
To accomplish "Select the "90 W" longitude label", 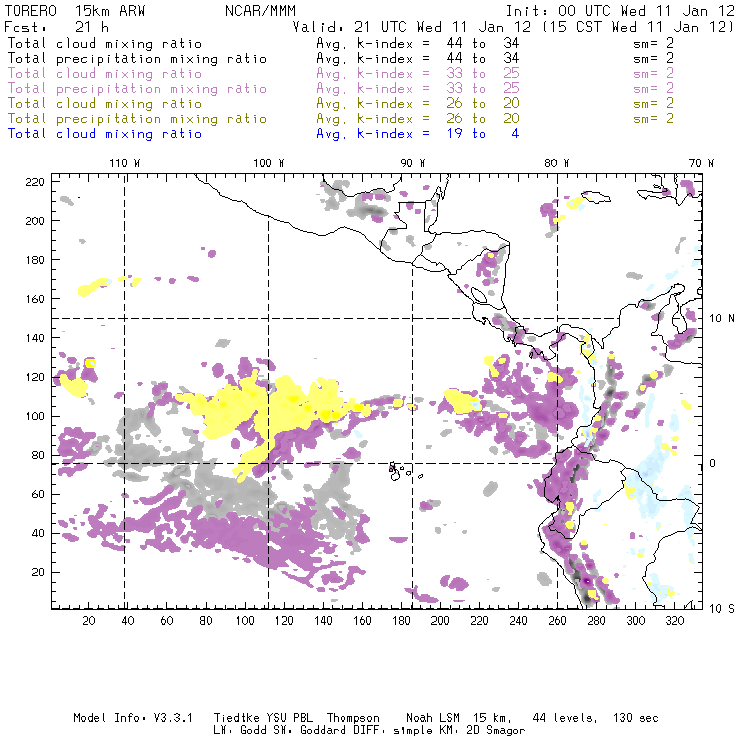I will pos(412,163).
